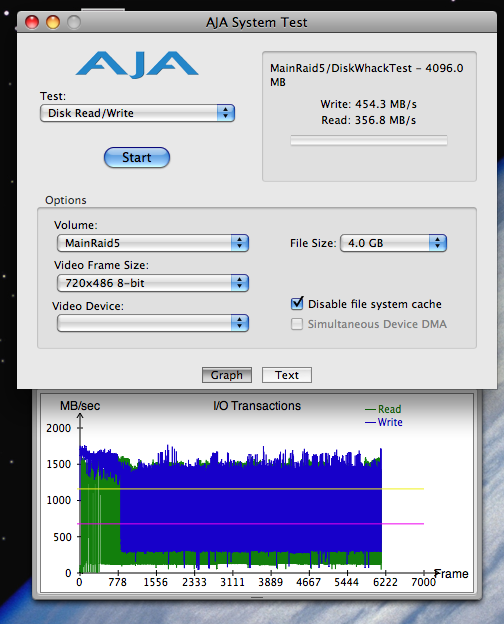This screenshot has height=624, width=504.
Task: Click the Write legend in graph
Action: [384, 422]
